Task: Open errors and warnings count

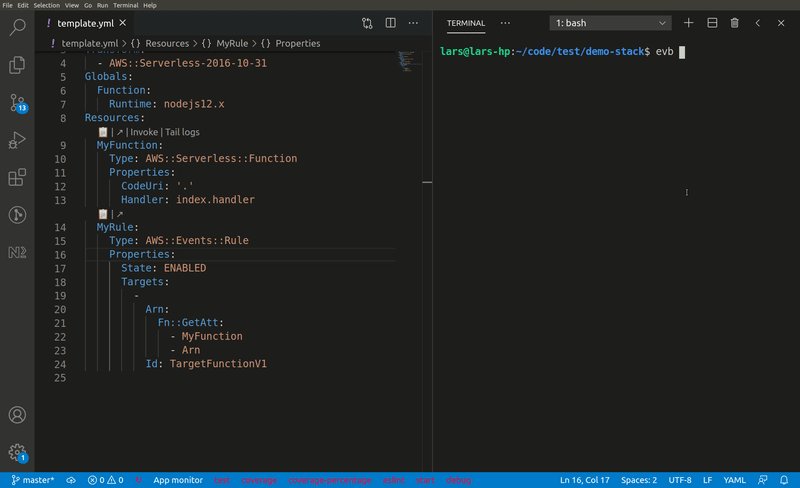Action: tap(105, 480)
